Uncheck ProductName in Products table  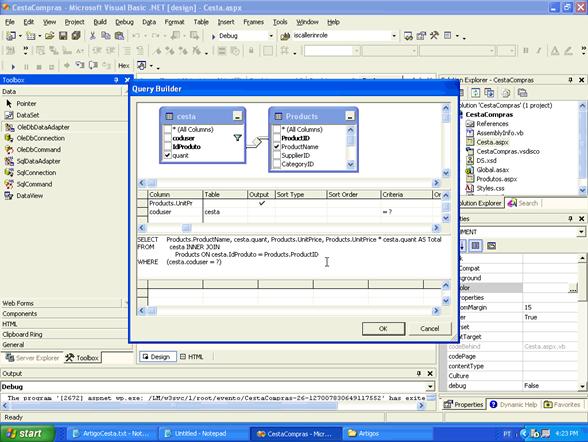coord(277,147)
